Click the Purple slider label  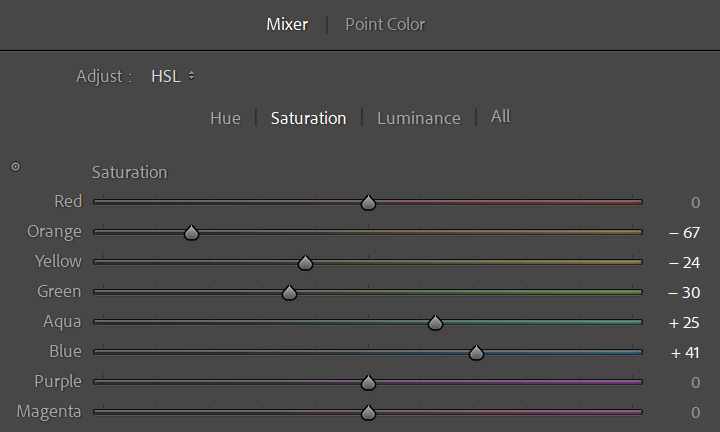click(x=58, y=382)
